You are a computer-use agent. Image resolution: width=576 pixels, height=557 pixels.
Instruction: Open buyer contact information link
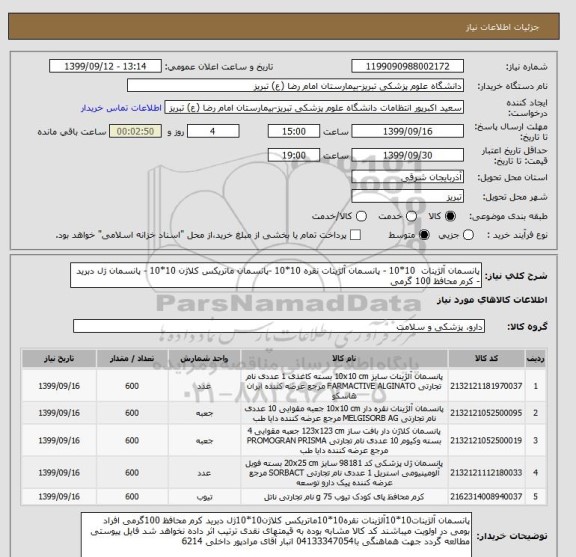pos(121,108)
